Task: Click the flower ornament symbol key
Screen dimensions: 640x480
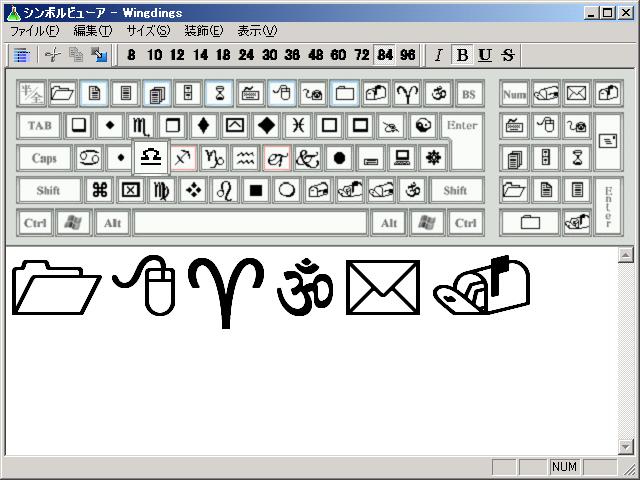Action: (x=433, y=158)
